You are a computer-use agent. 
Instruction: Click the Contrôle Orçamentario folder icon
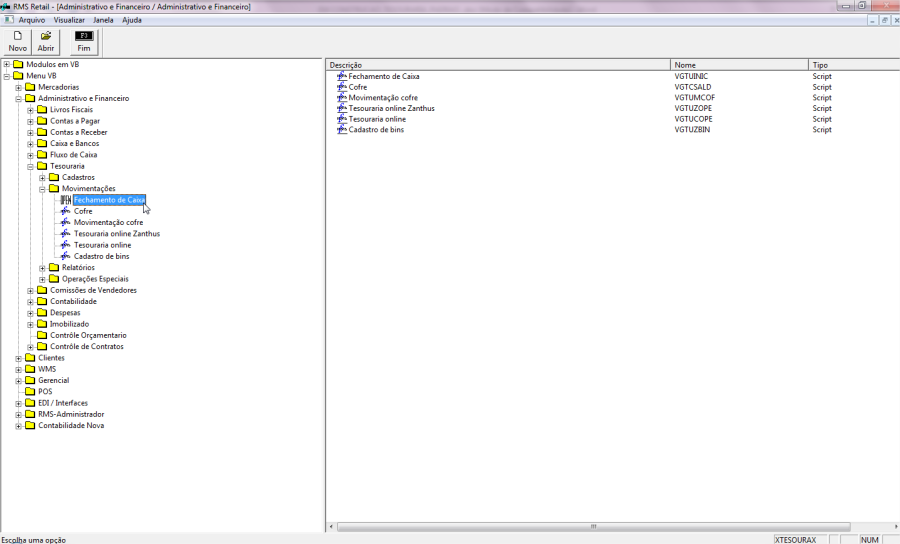(x=42, y=335)
